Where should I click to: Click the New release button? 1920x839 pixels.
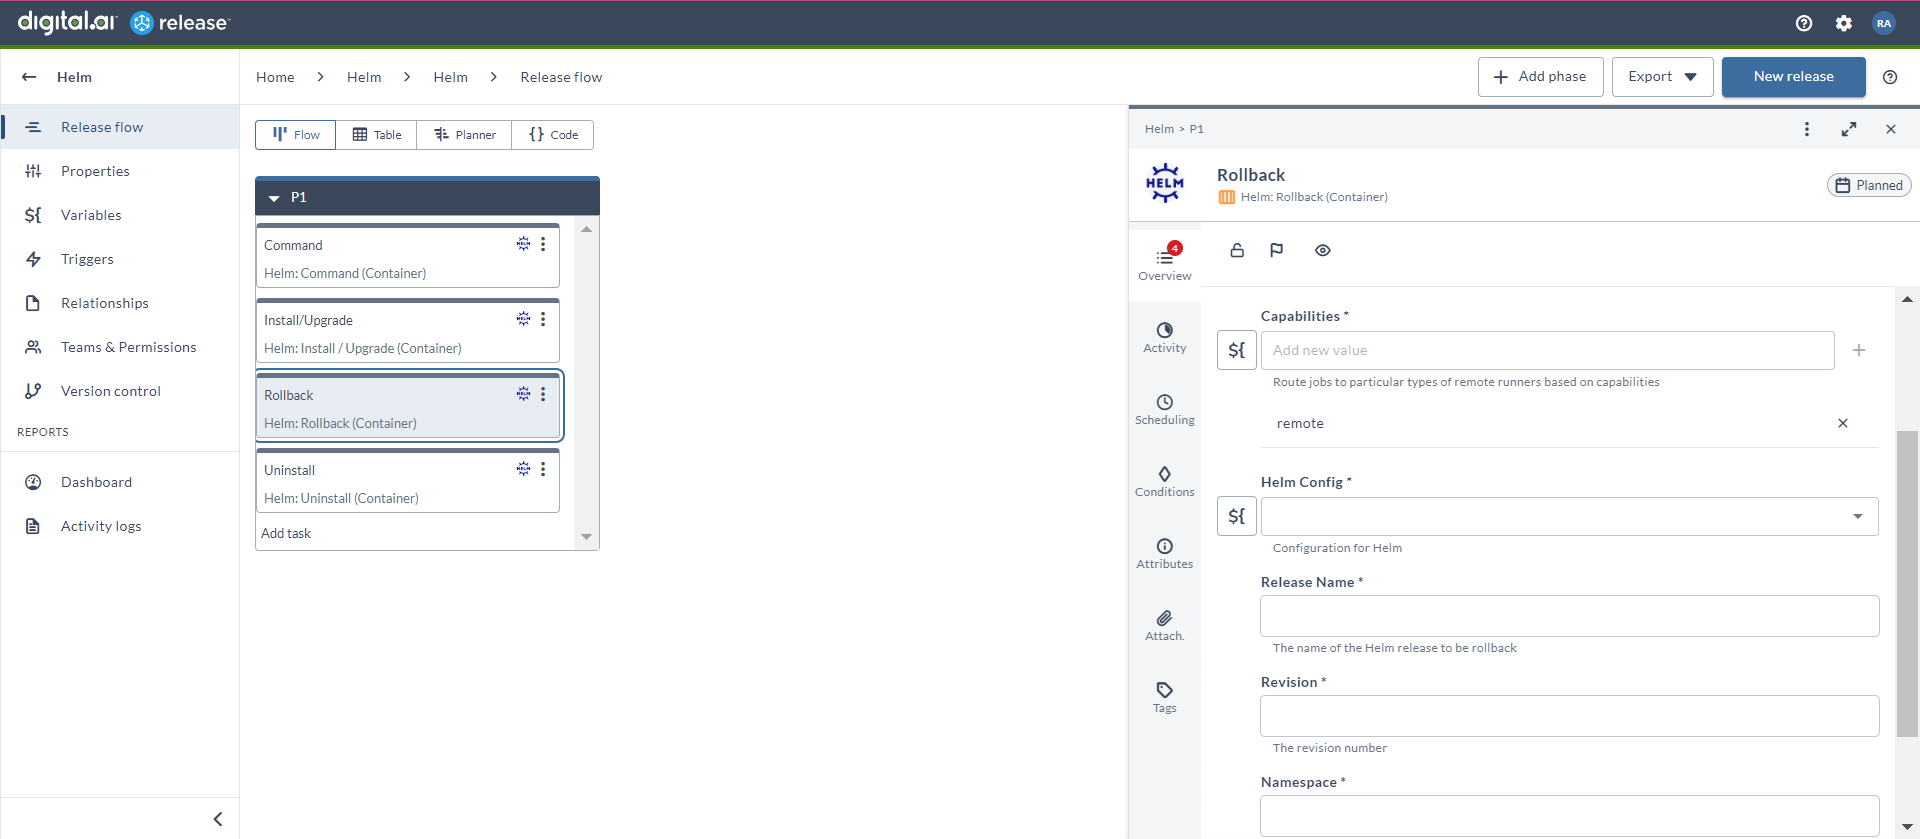tap(1793, 77)
